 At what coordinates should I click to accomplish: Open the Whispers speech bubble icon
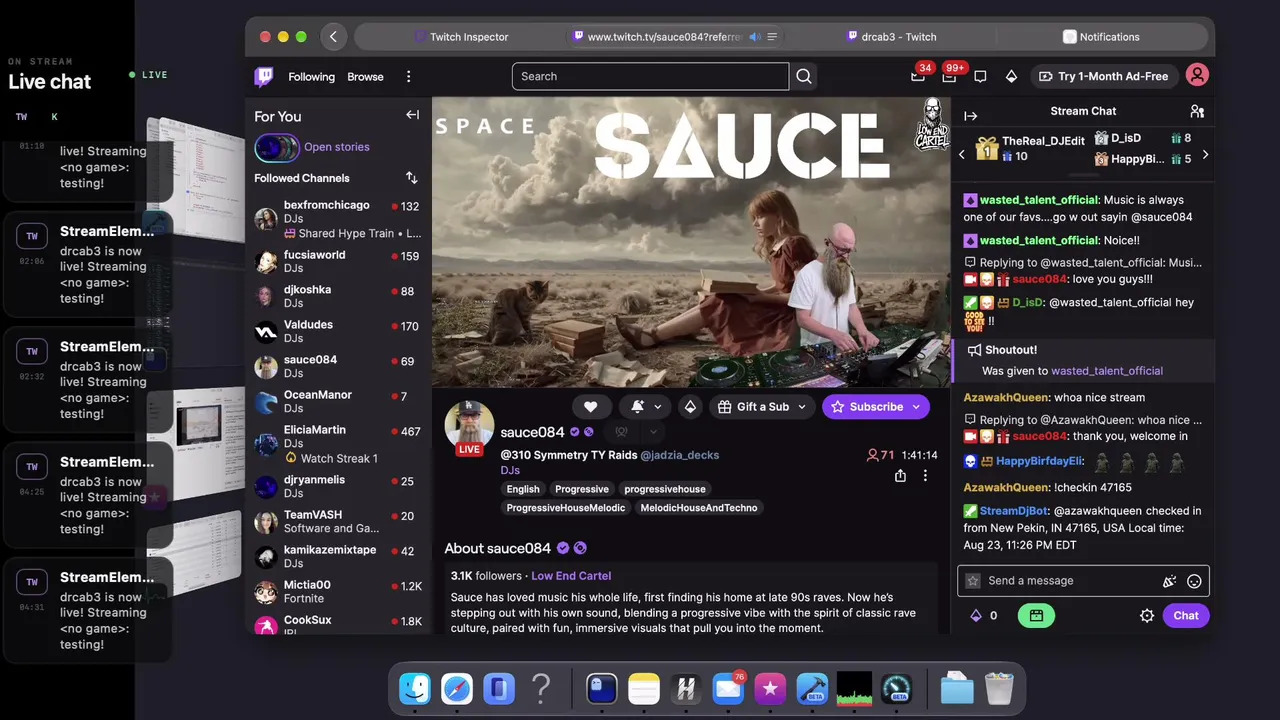coord(980,76)
